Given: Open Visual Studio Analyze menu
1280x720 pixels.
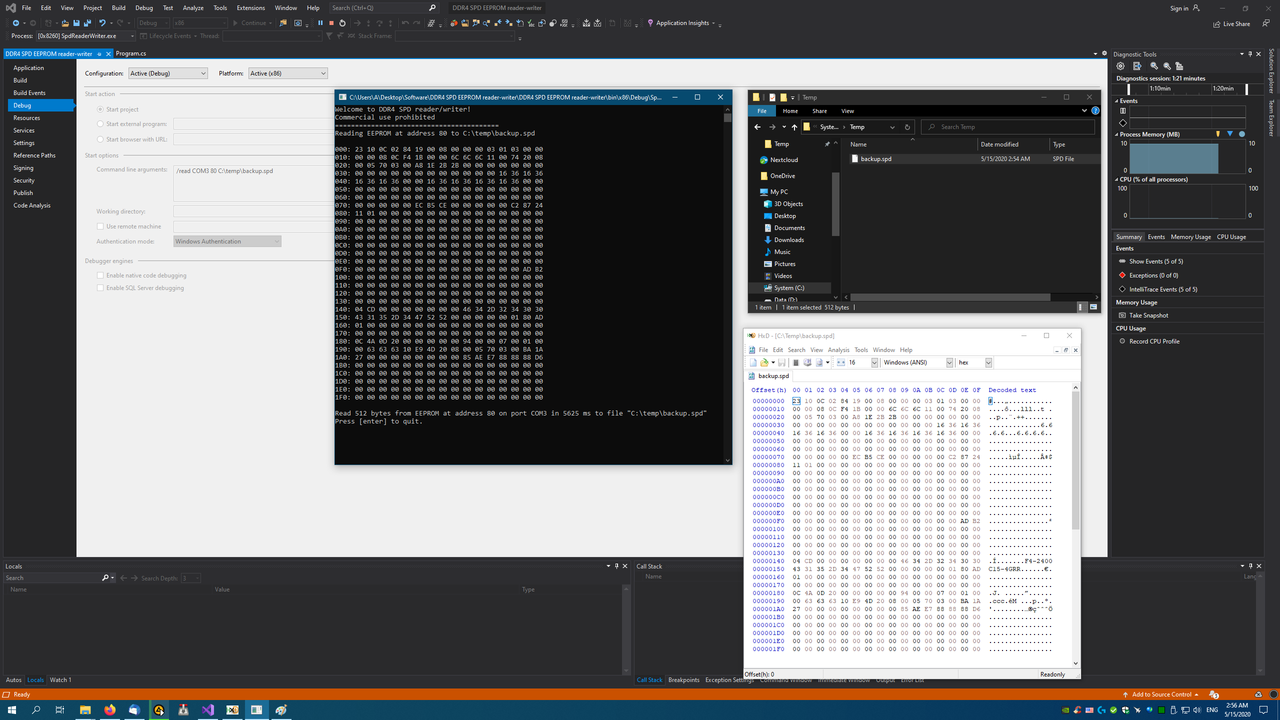Looking at the screenshot, I should (x=193, y=8).
